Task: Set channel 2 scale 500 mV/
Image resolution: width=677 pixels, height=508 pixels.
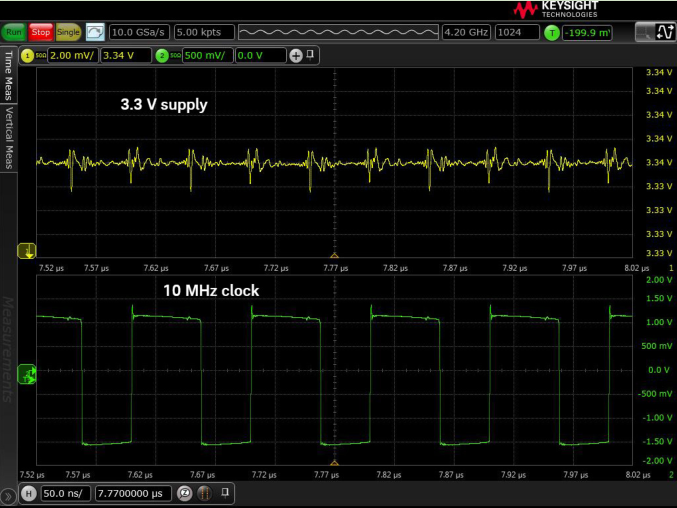Action: (208, 56)
